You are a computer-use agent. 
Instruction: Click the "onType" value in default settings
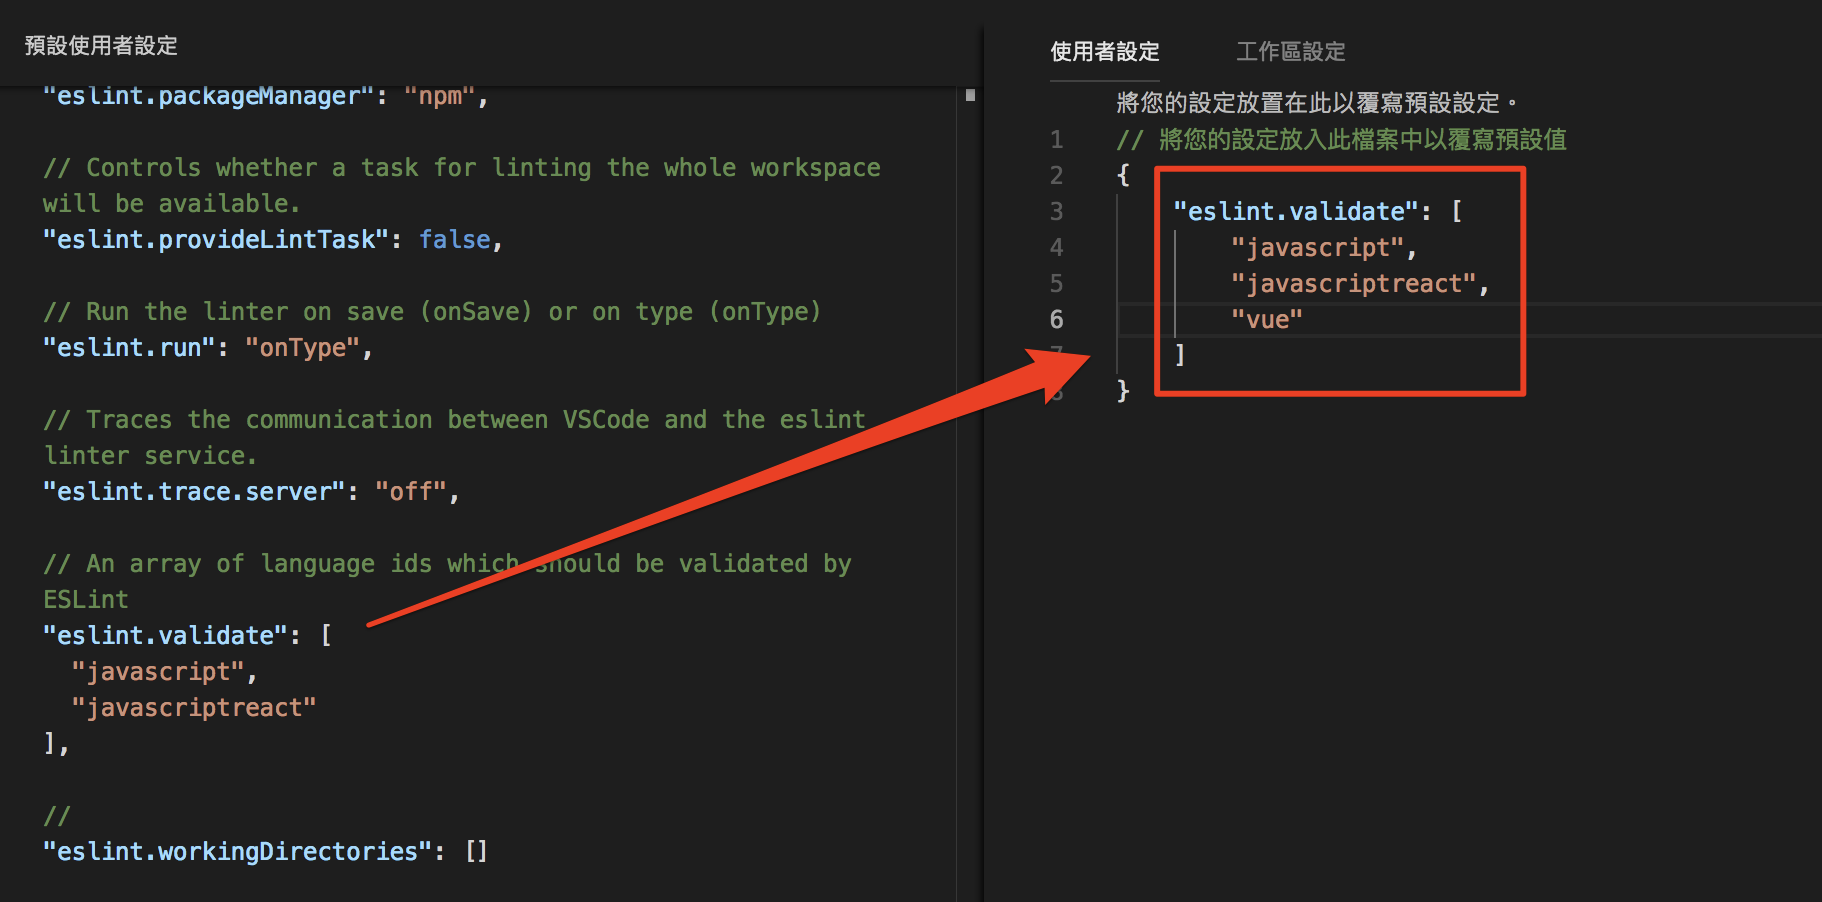pyautogui.click(x=302, y=347)
